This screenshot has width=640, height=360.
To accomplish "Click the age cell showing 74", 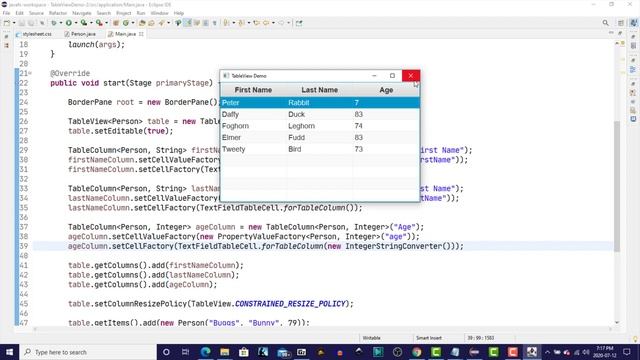I will pyautogui.click(x=386, y=126).
